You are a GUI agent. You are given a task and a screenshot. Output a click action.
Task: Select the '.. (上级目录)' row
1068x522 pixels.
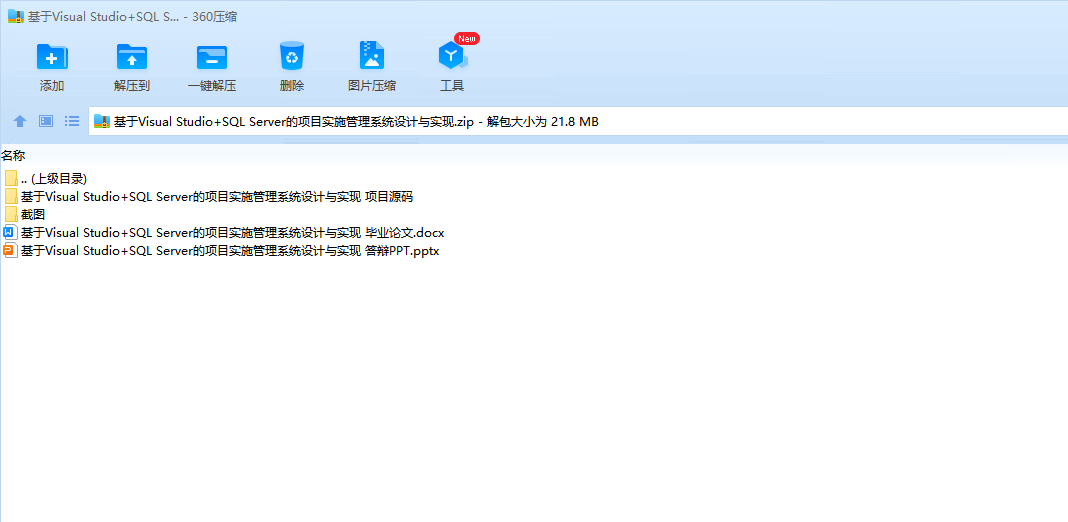tap(54, 179)
